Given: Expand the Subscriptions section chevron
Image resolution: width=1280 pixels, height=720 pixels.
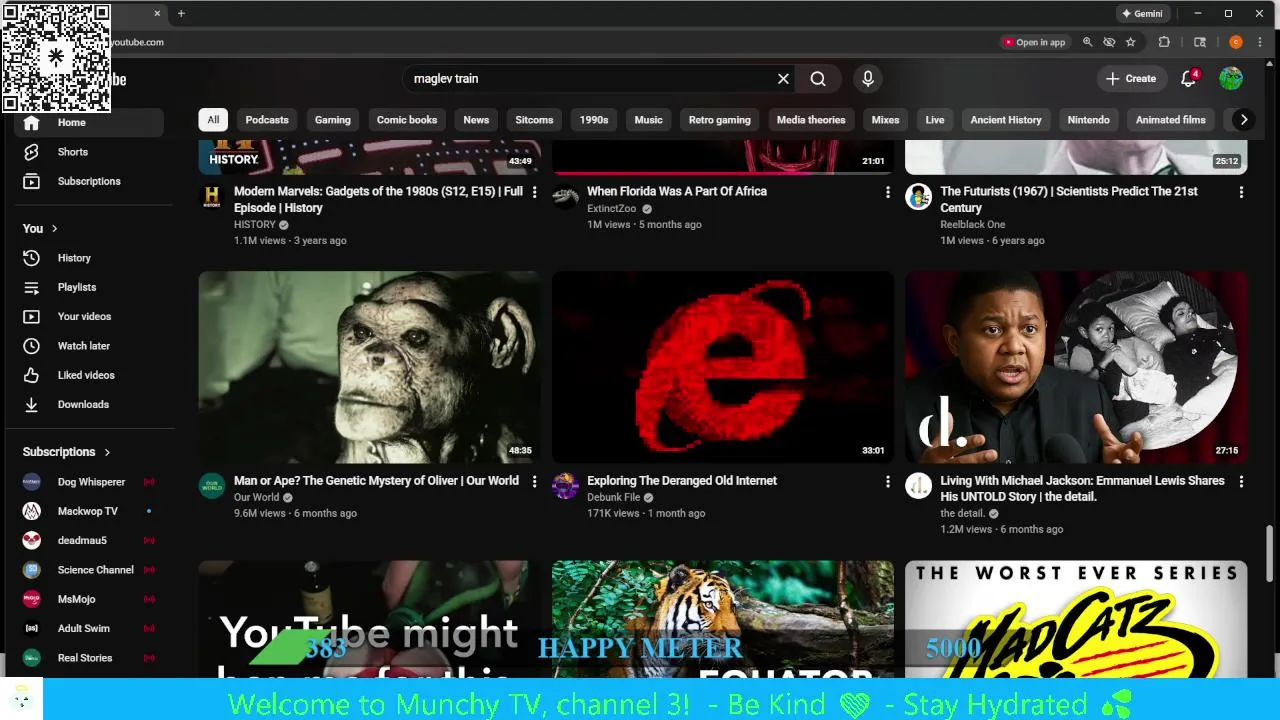Looking at the screenshot, I should click(107, 452).
